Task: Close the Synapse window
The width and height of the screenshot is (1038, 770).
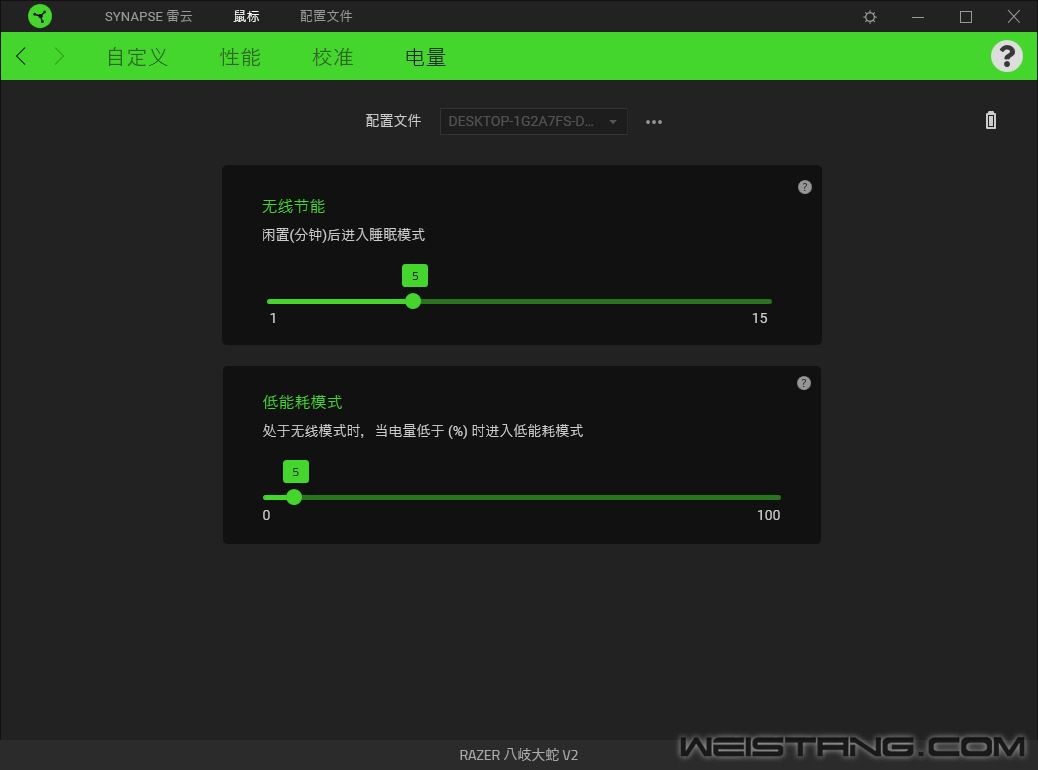Action: pos(1014,17)
